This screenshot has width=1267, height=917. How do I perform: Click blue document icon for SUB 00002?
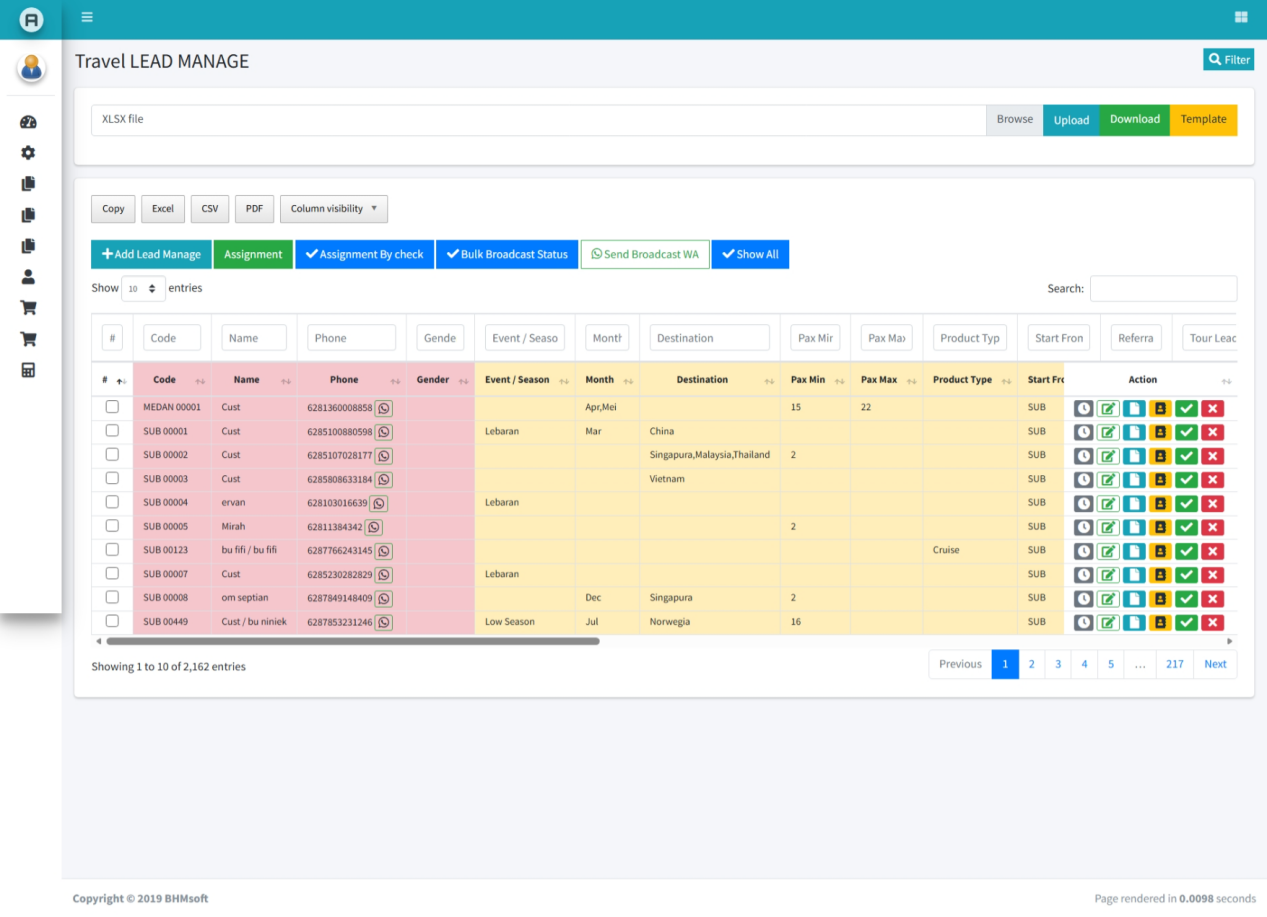pos(1134,456)
